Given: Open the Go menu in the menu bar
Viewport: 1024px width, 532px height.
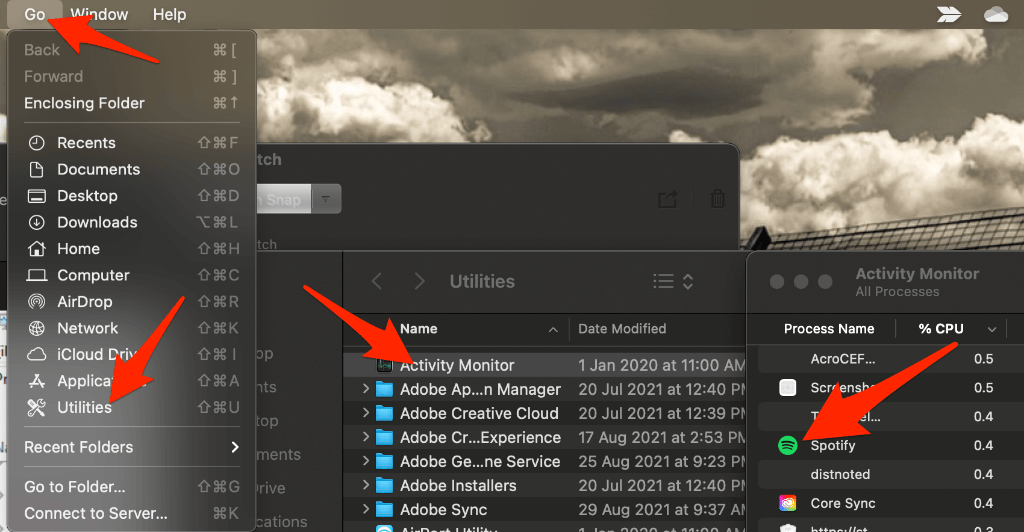Looking at the screenshot, I should (35, 14).
